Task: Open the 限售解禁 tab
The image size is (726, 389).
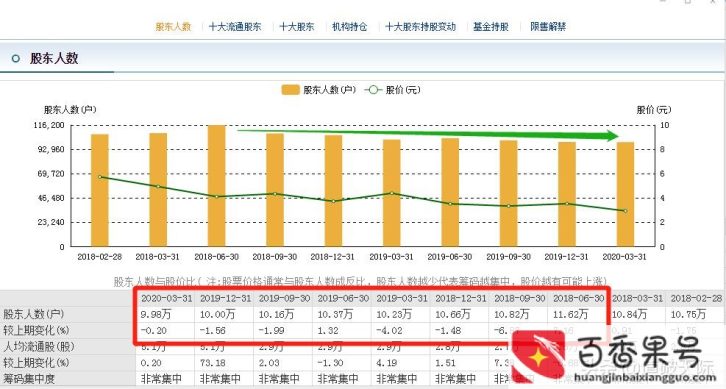Action: click(x=548, y=27)
